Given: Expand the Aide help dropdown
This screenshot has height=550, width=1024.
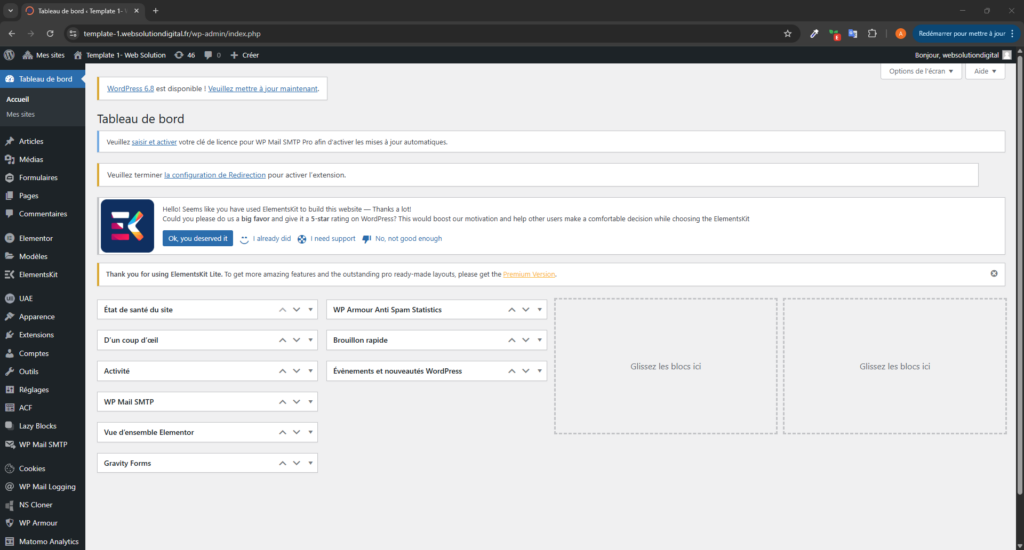Looking at the screenshot, I should point(985,72).
